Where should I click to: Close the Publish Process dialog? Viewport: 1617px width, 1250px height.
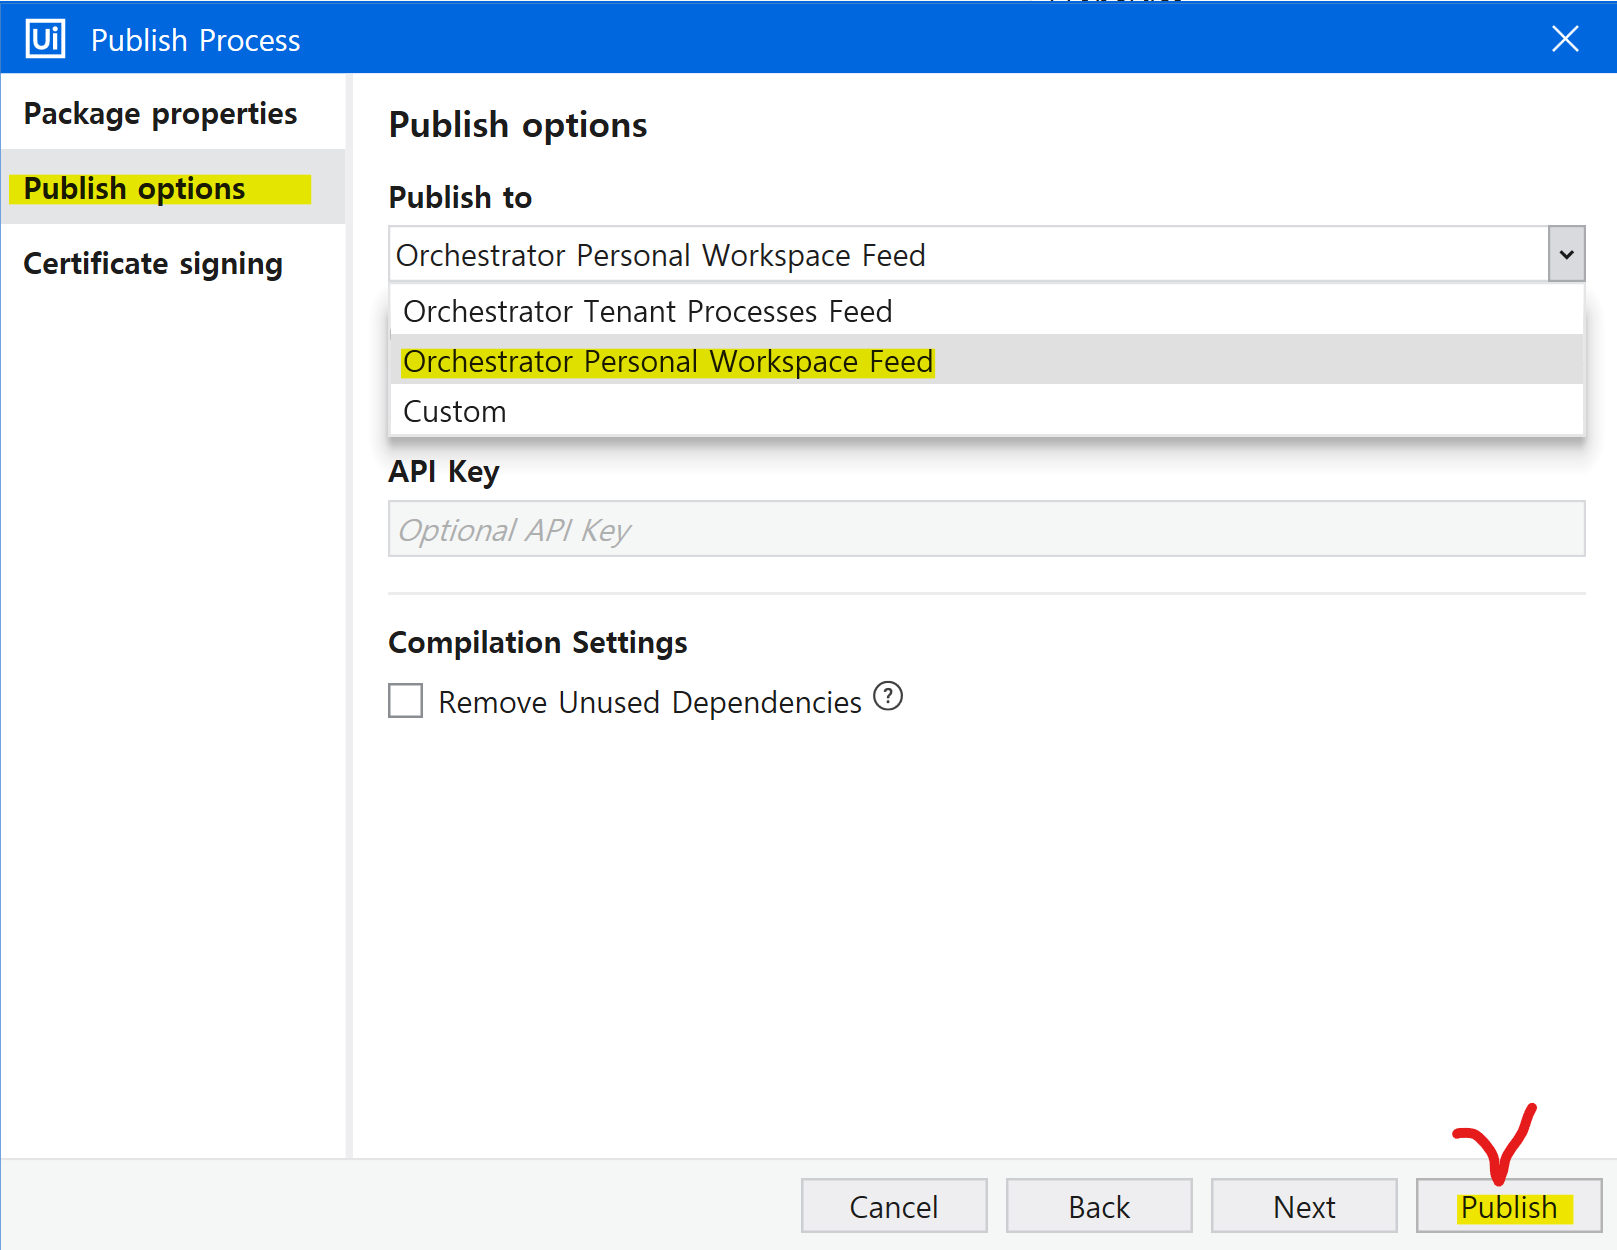point(1565,39)
